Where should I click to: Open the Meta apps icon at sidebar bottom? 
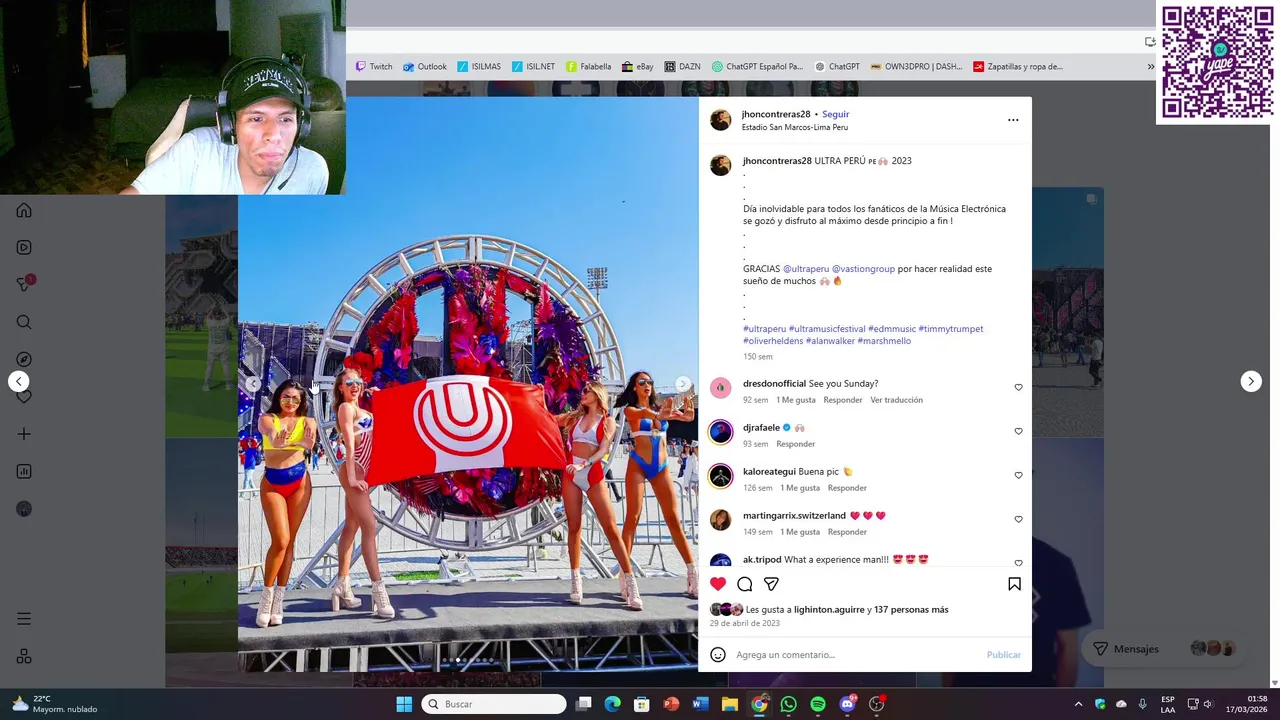24,656
